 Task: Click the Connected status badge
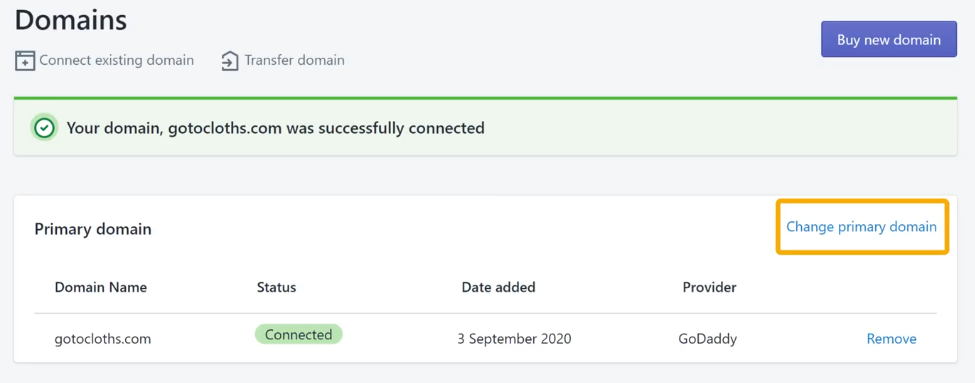tap(298, 335)
